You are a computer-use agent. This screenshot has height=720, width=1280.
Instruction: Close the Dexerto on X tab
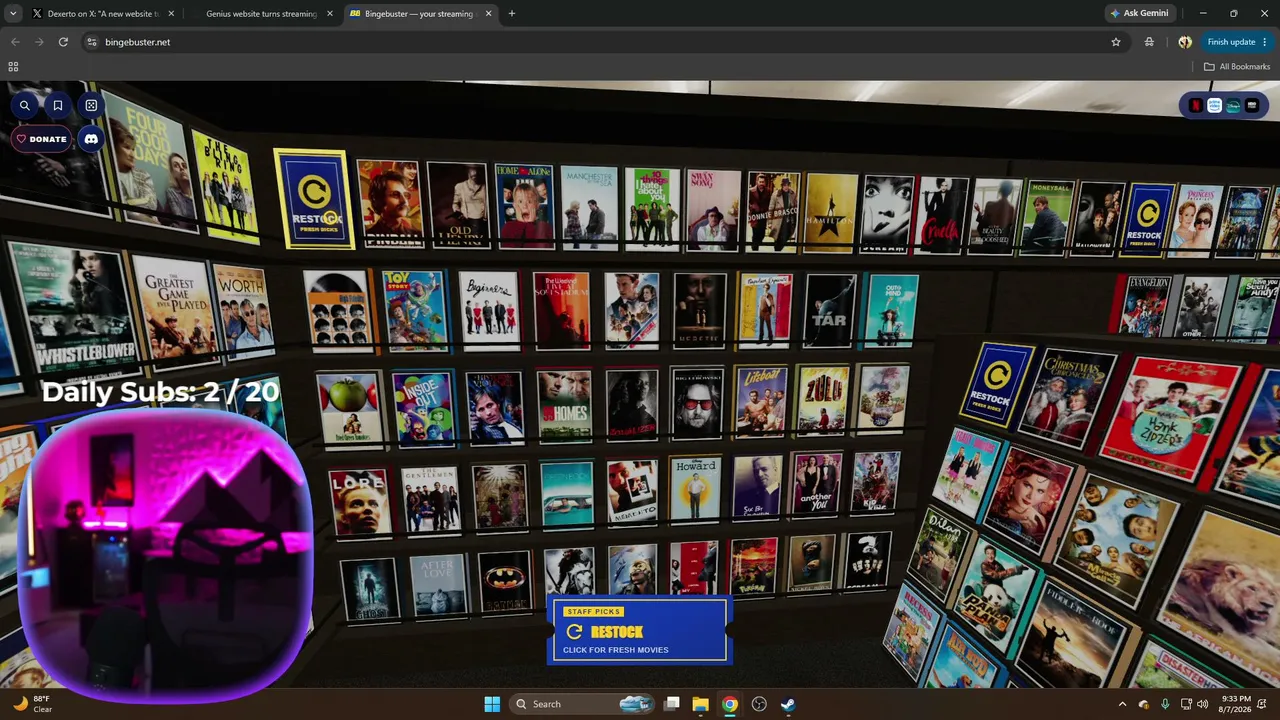click(x=171, y=14)
